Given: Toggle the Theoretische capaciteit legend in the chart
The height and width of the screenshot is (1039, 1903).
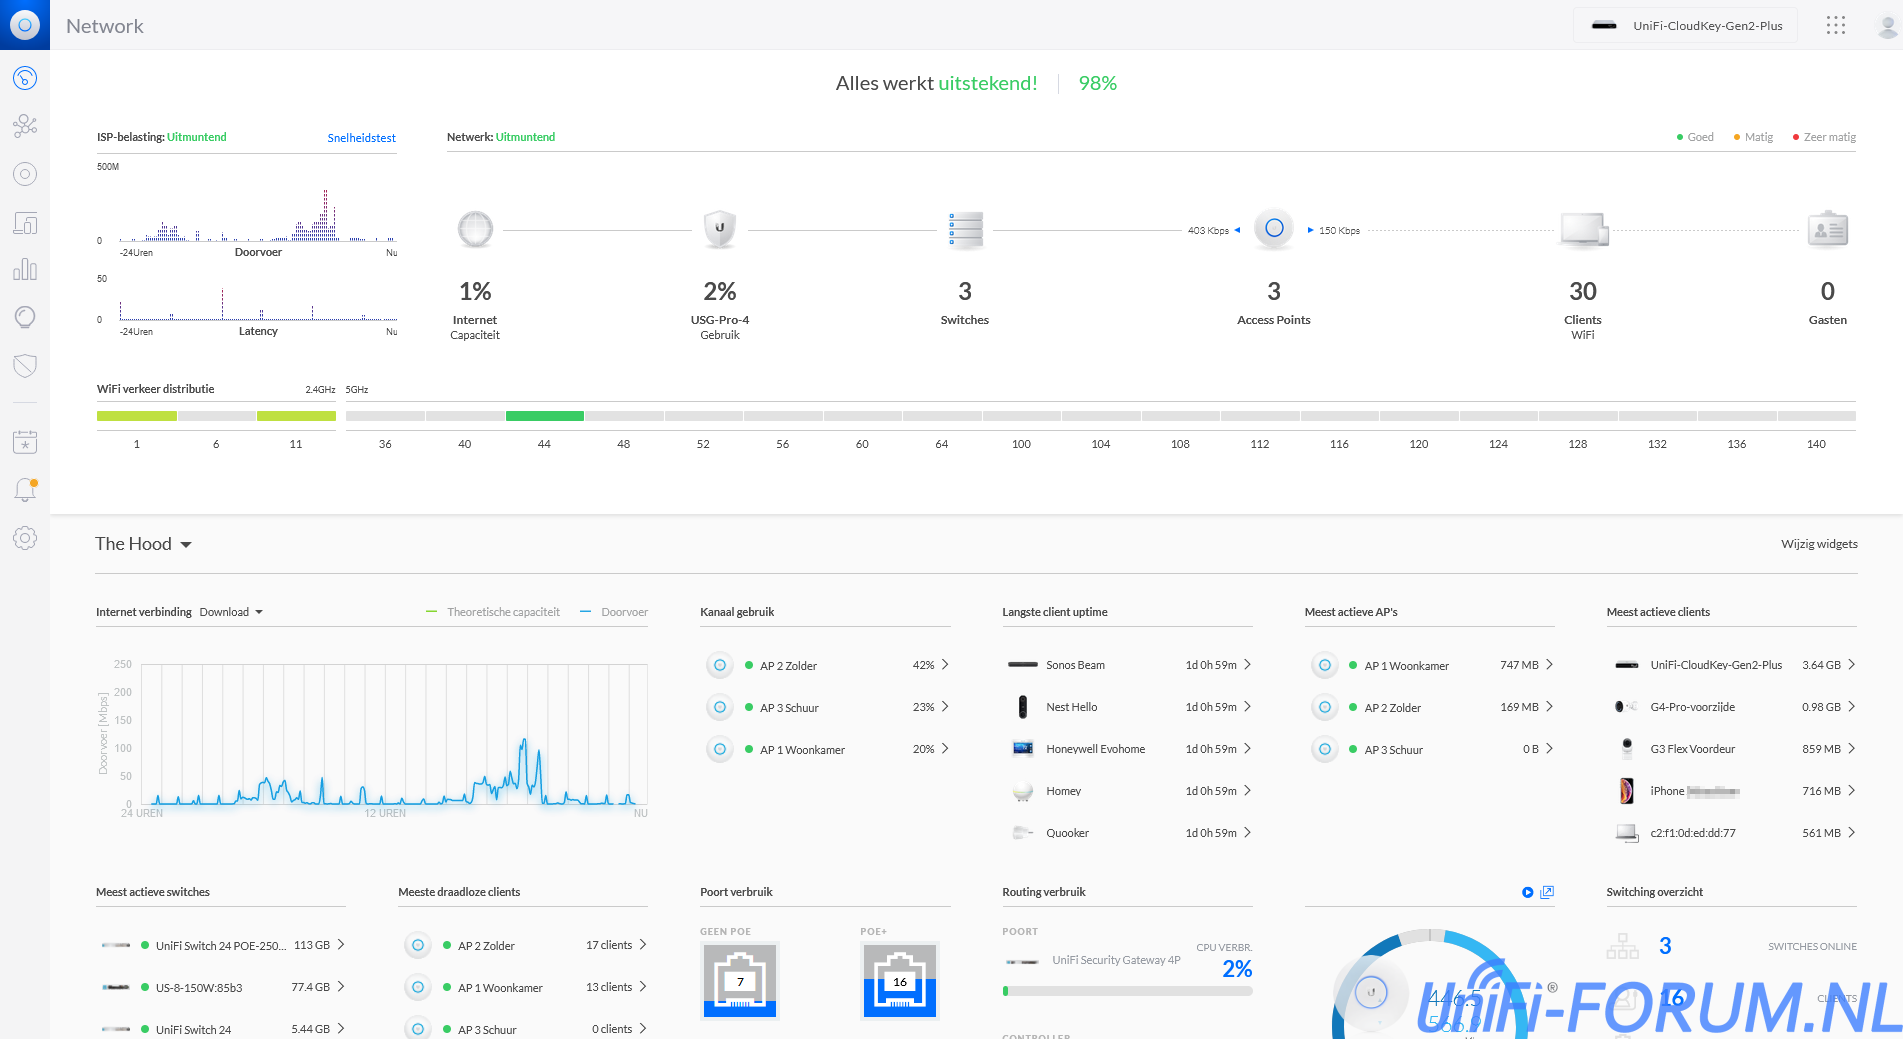Looking at the screenshot, I should [x=493, y=612].
